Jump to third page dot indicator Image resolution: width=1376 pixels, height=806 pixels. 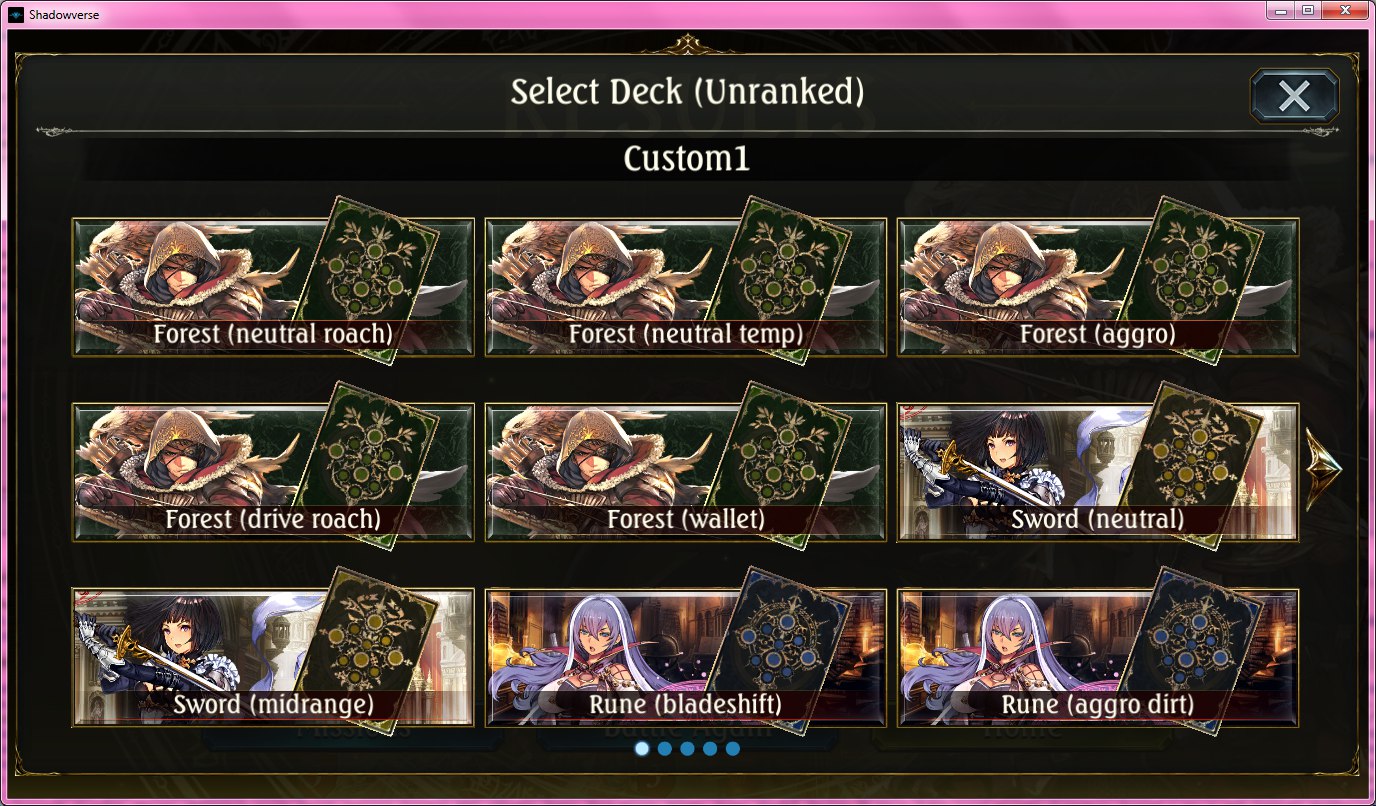[x=687, y=748]
